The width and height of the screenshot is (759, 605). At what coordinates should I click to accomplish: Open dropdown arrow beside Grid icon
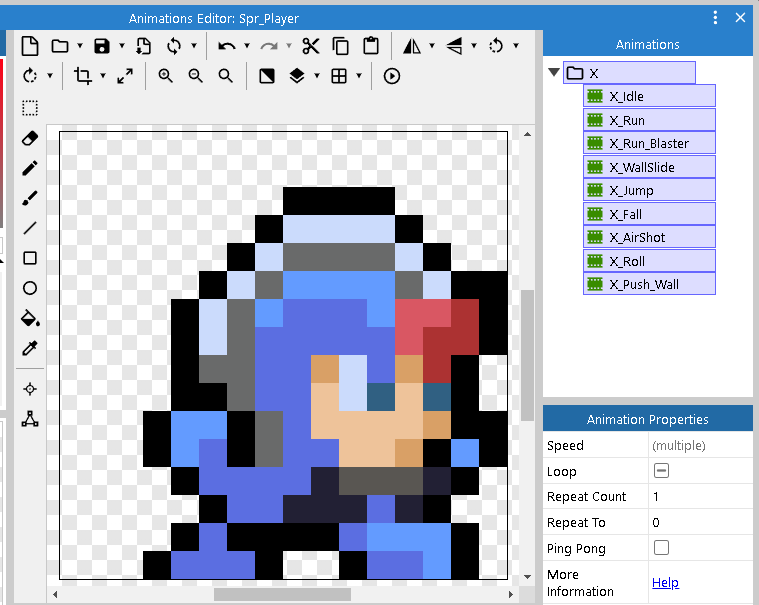pos(359,76)
